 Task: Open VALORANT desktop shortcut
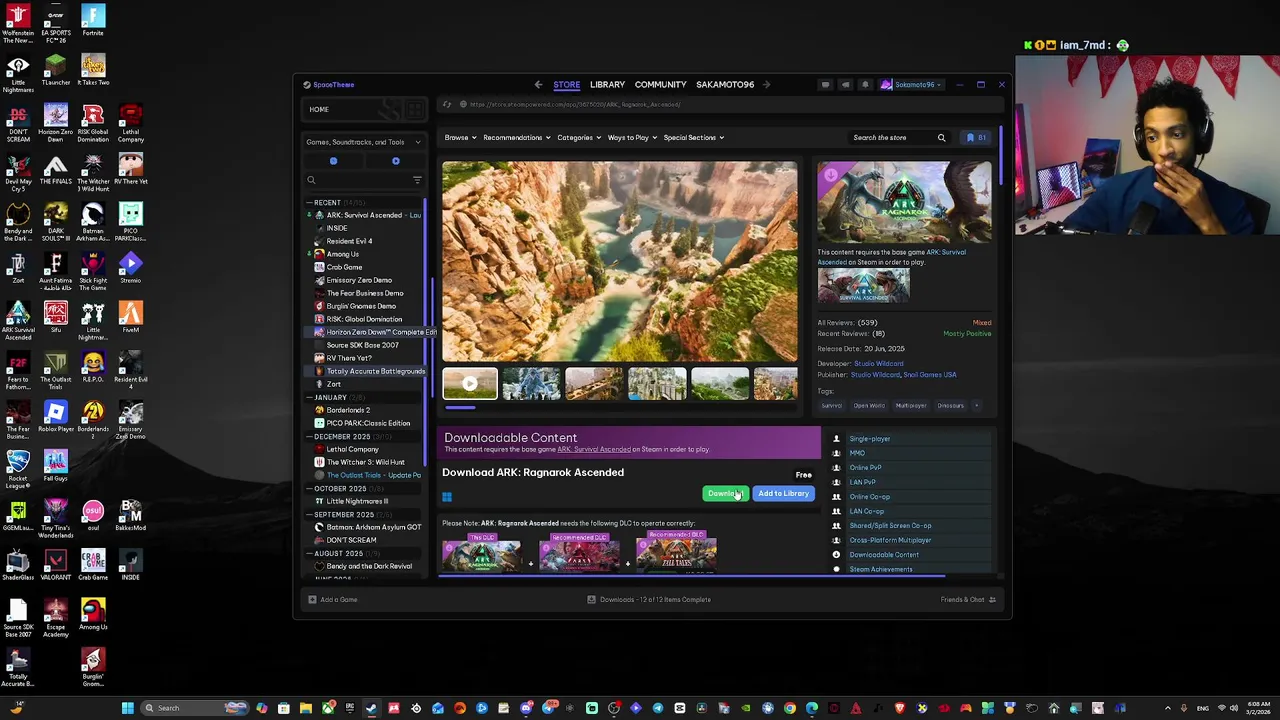pyautogui.click(x=55, y=564)
